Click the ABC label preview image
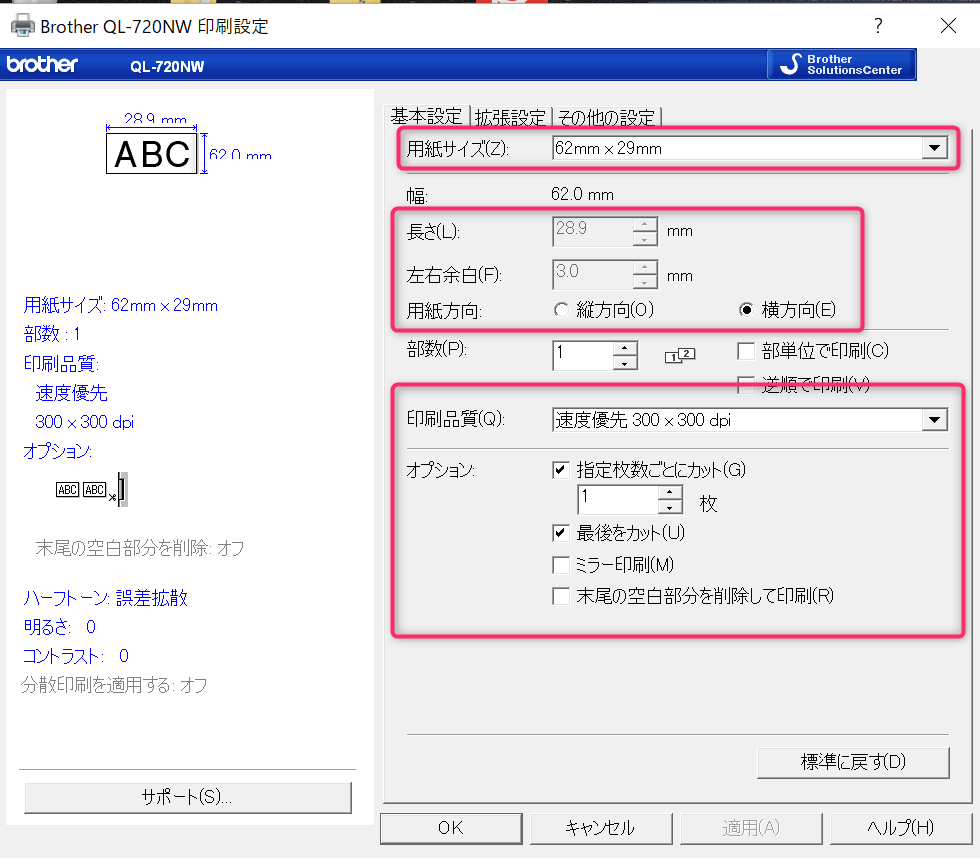980x858 pixels. 152,153
